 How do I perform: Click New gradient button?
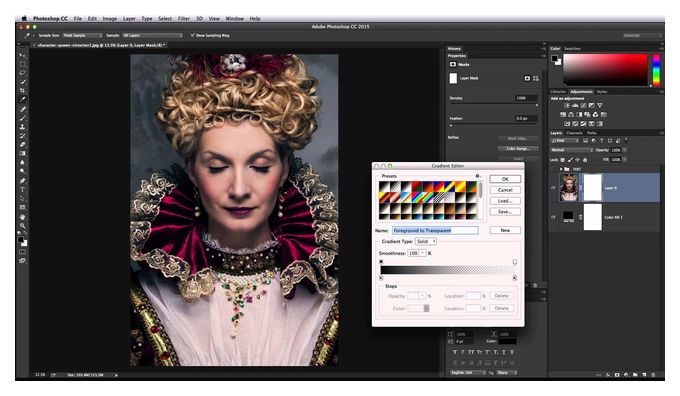[x=505, y=230]
